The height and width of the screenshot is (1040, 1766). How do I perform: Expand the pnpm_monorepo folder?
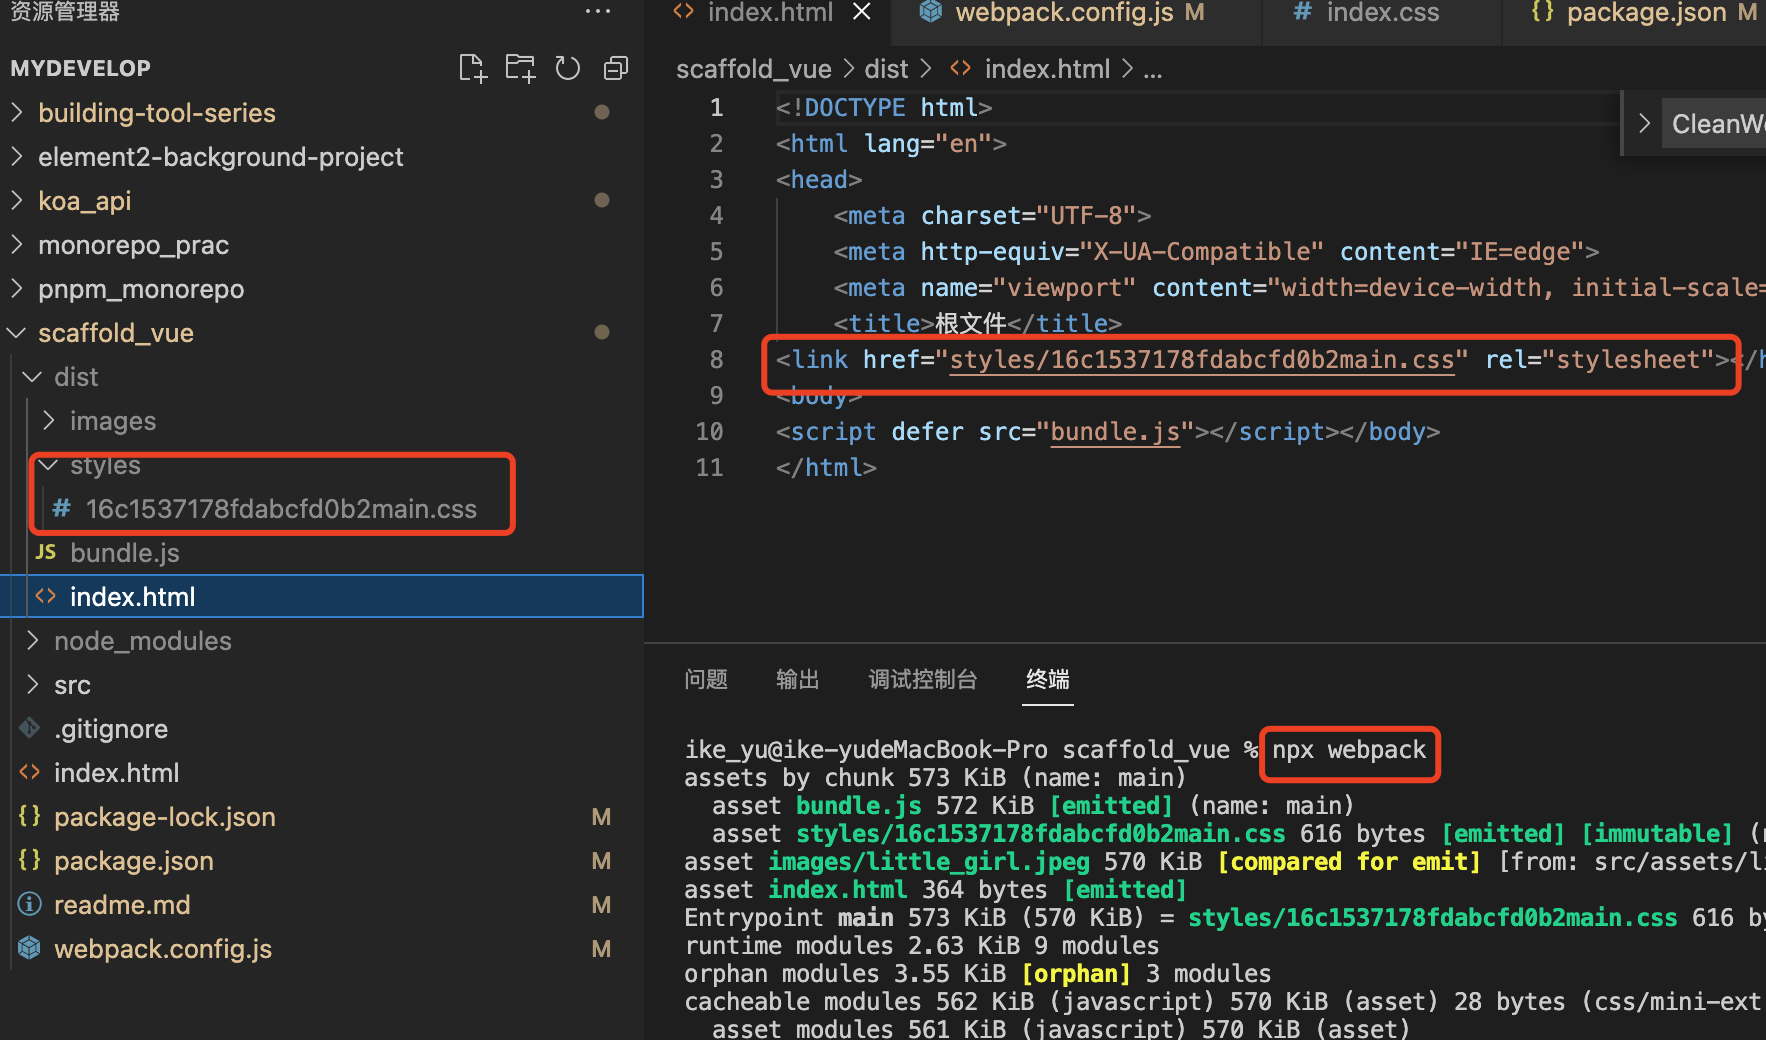point(141,289)
